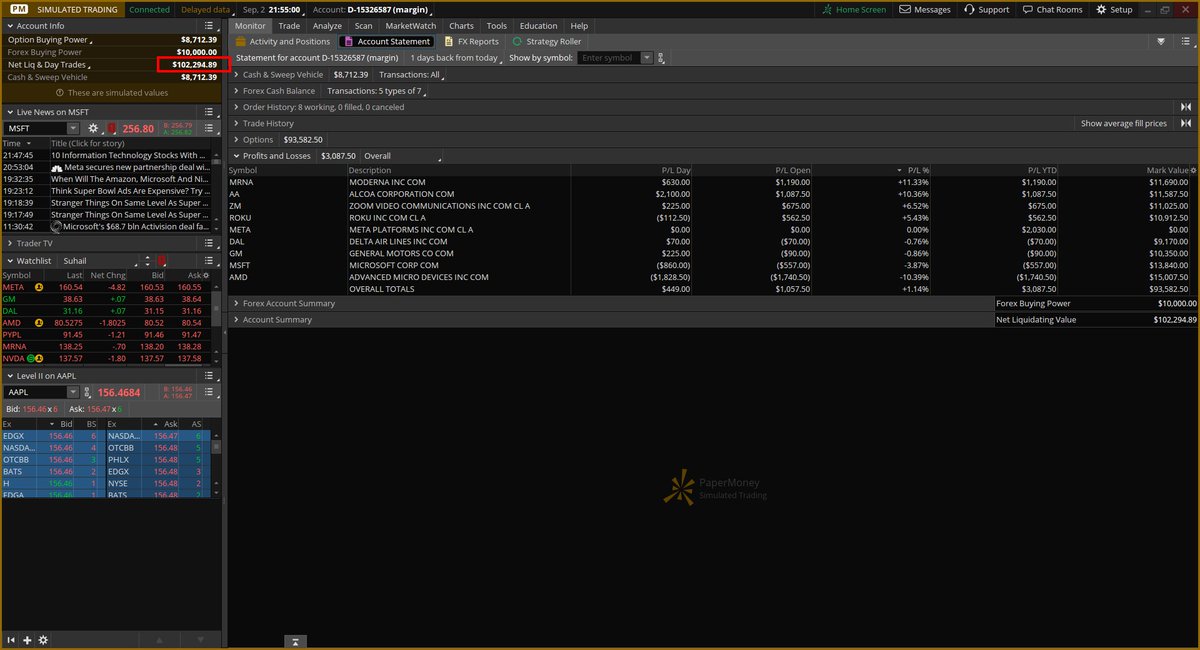Switch to Charts tab

(462, 26)
